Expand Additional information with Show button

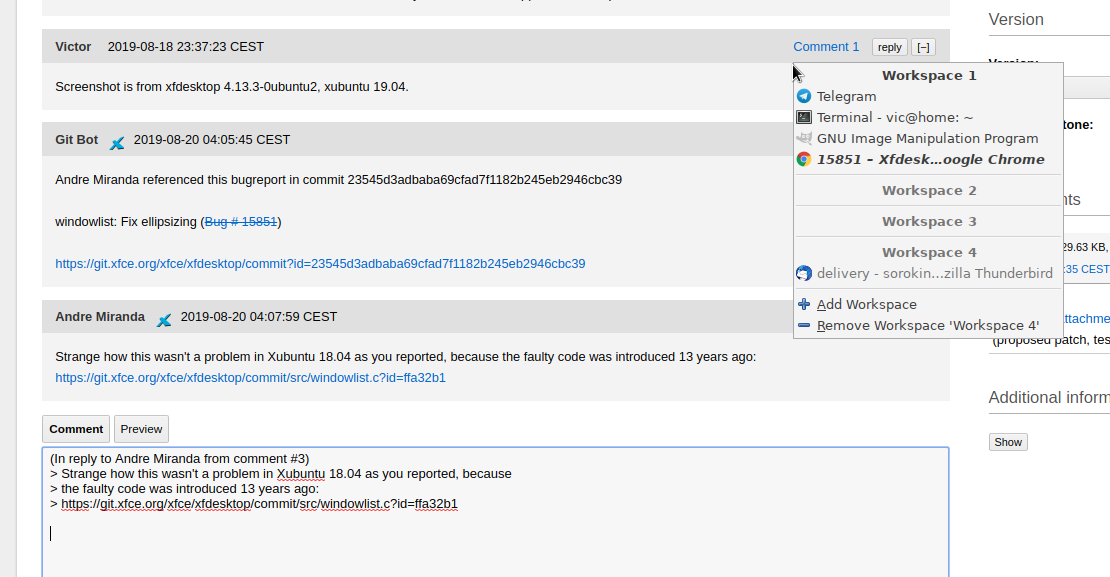[1007, 442]
